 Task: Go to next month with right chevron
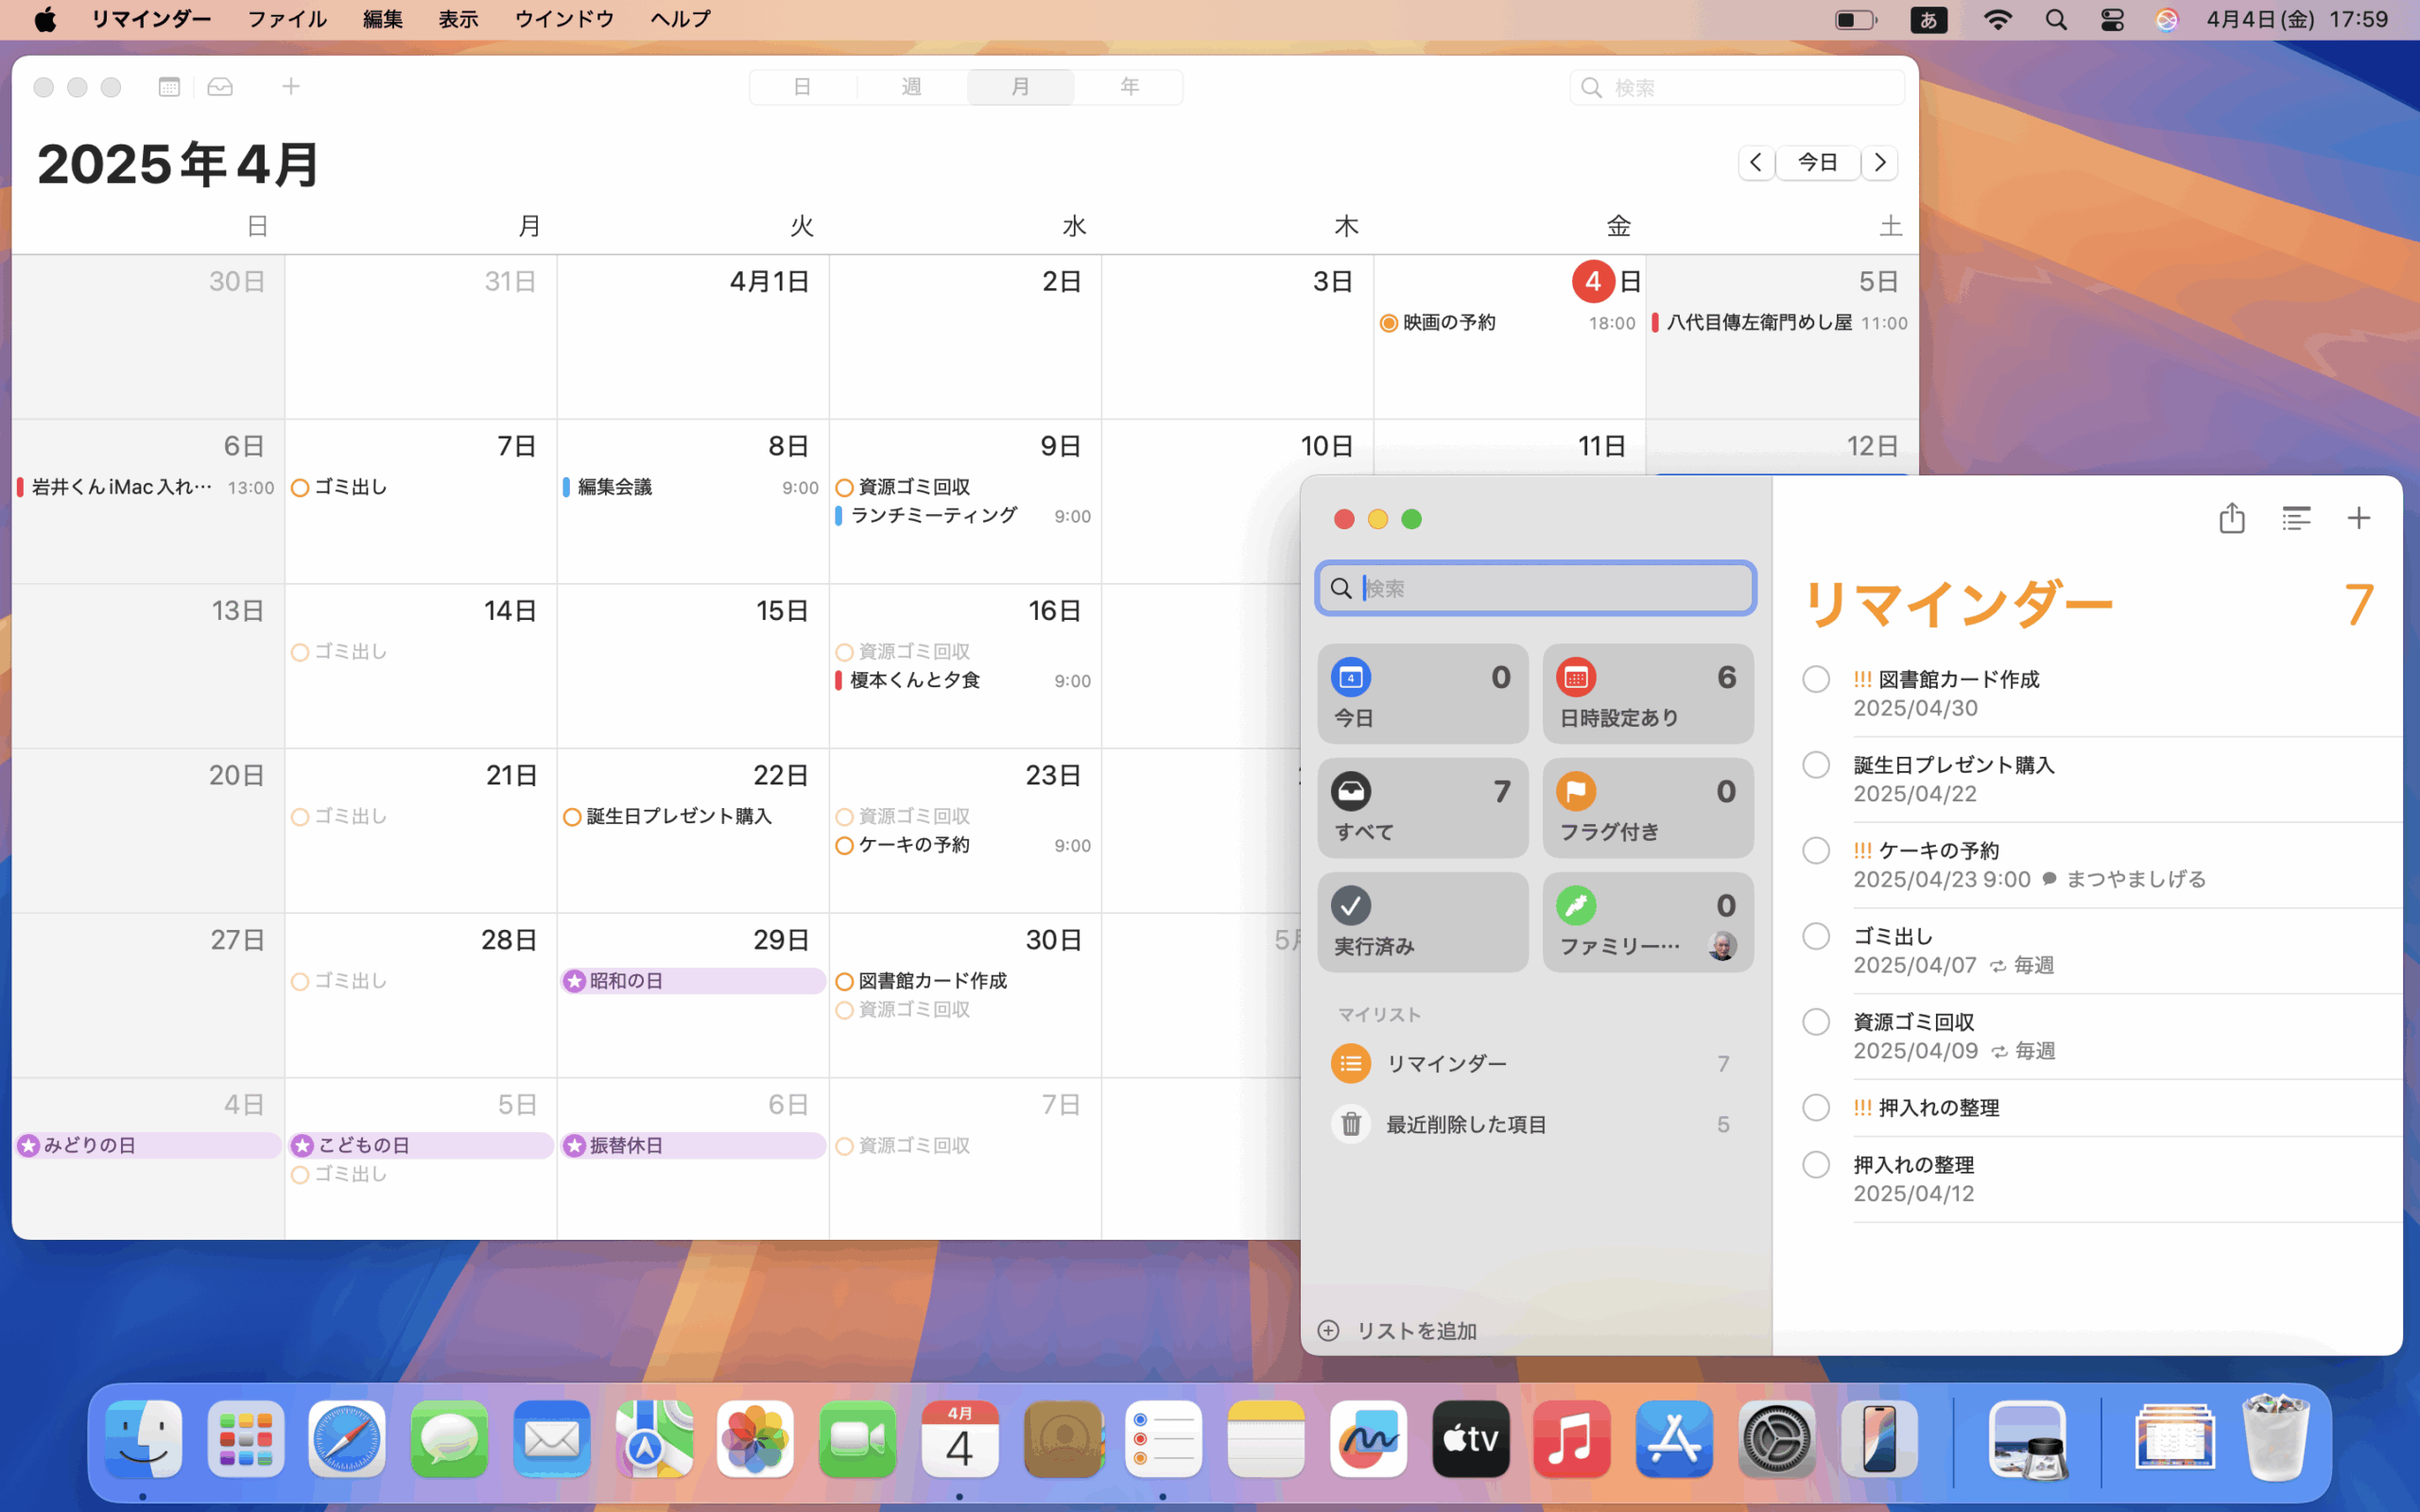point(1880,162)
